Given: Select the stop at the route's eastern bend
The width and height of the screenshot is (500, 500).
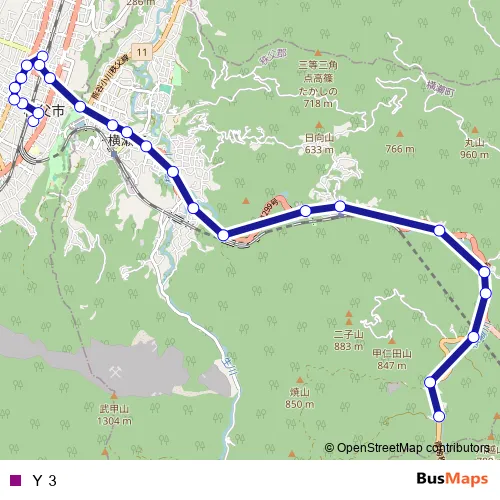Looking at the screenshot, I should coord(484,272).
